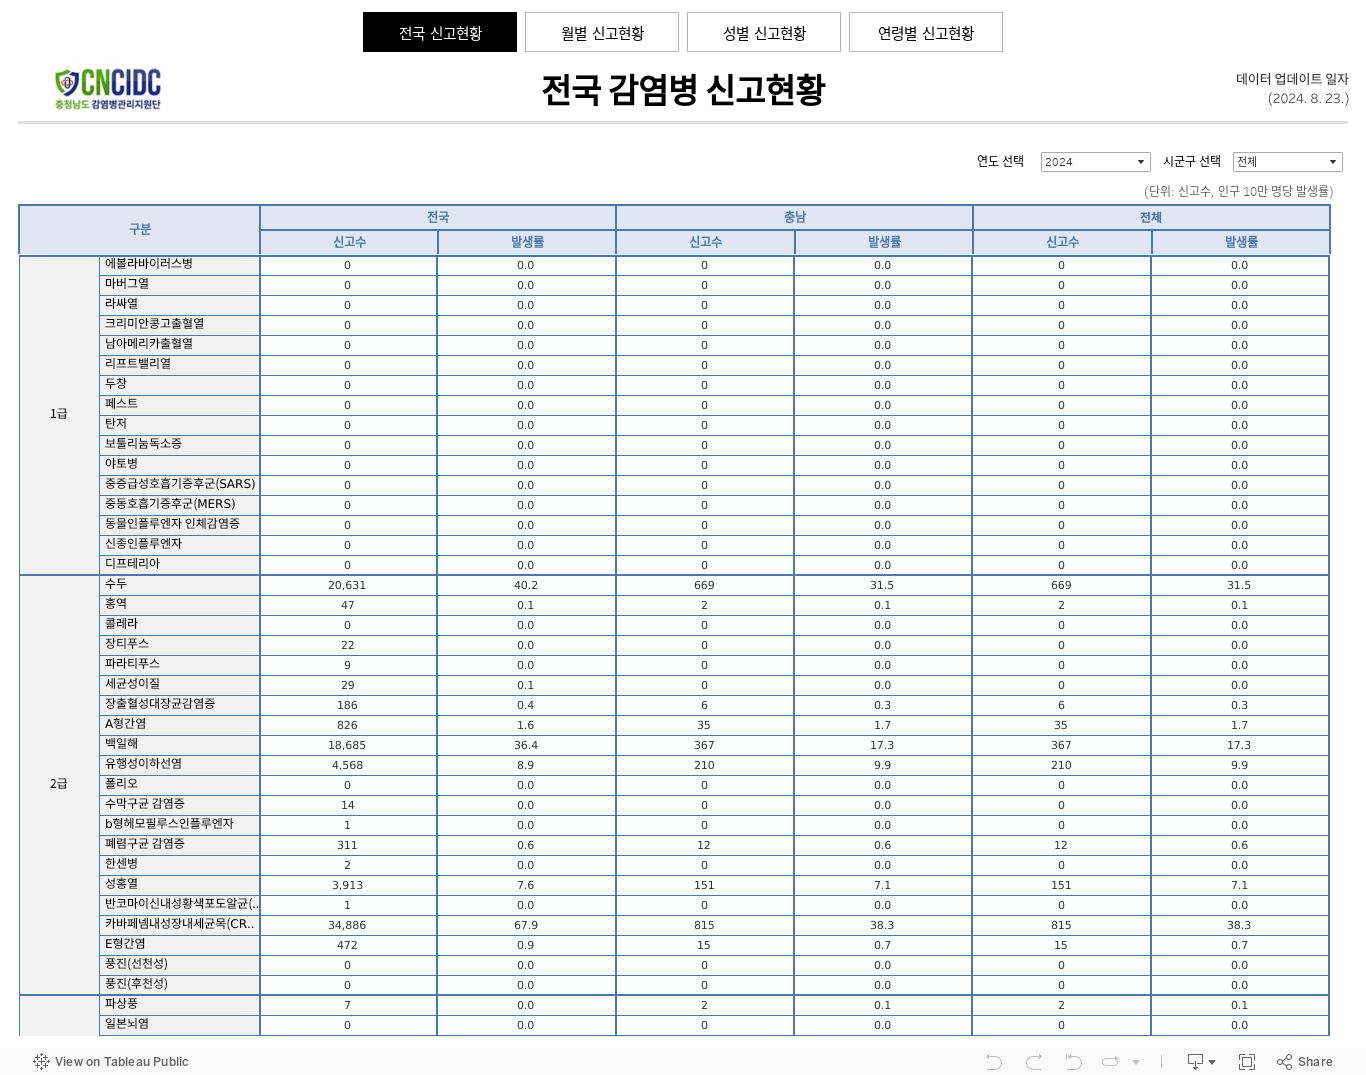
Task: Select the 크리미안콩고출혈열 row label
Action: 180,325
